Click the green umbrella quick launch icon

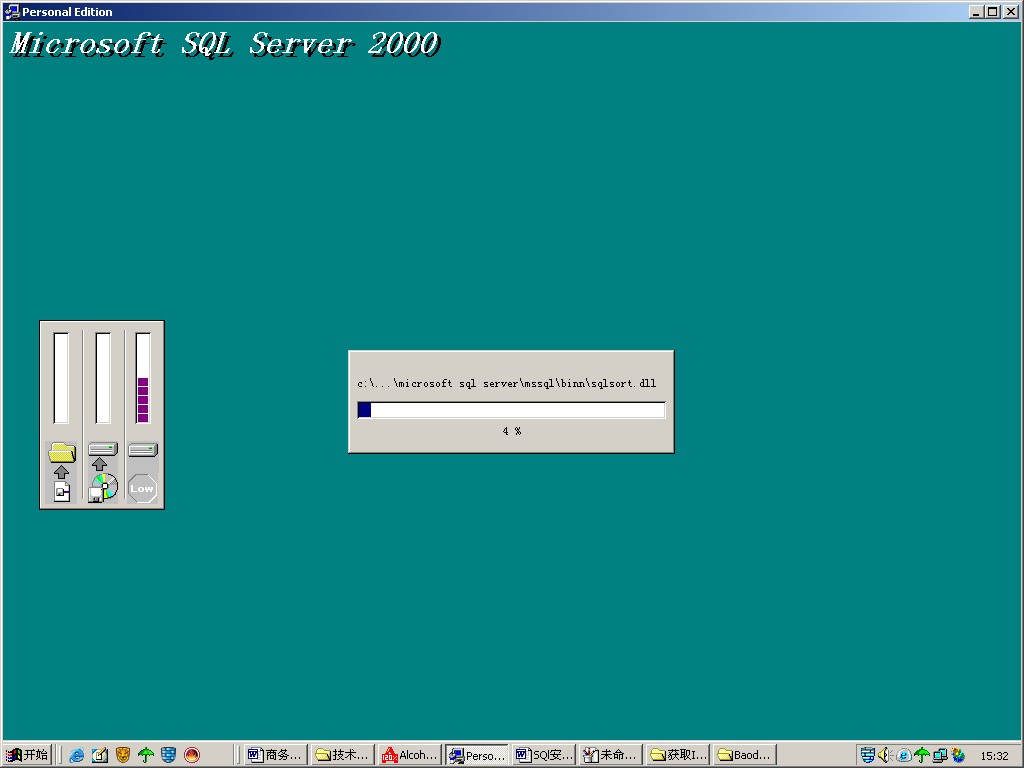point(146,755)
